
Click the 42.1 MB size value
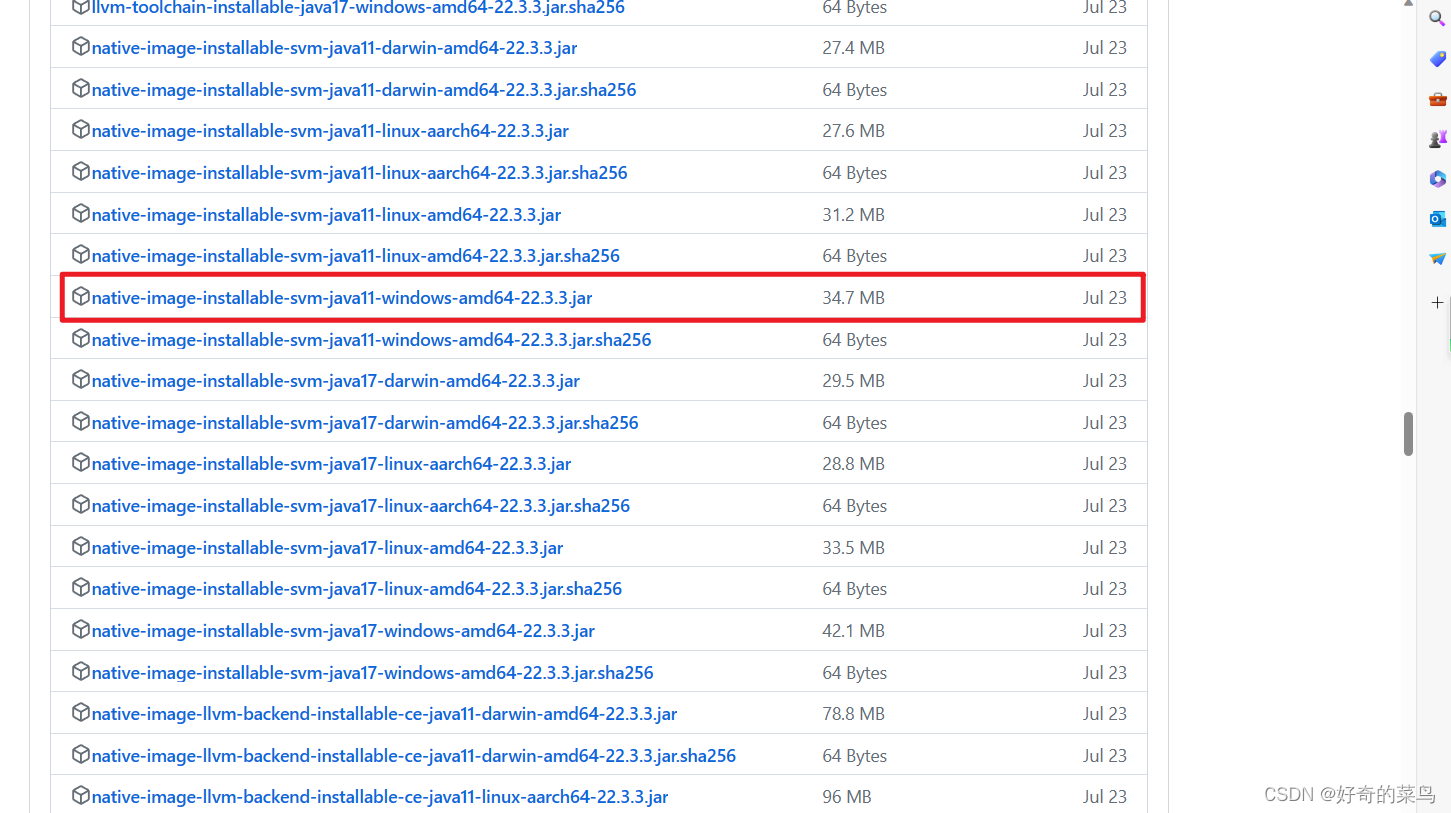coord(853,631)
